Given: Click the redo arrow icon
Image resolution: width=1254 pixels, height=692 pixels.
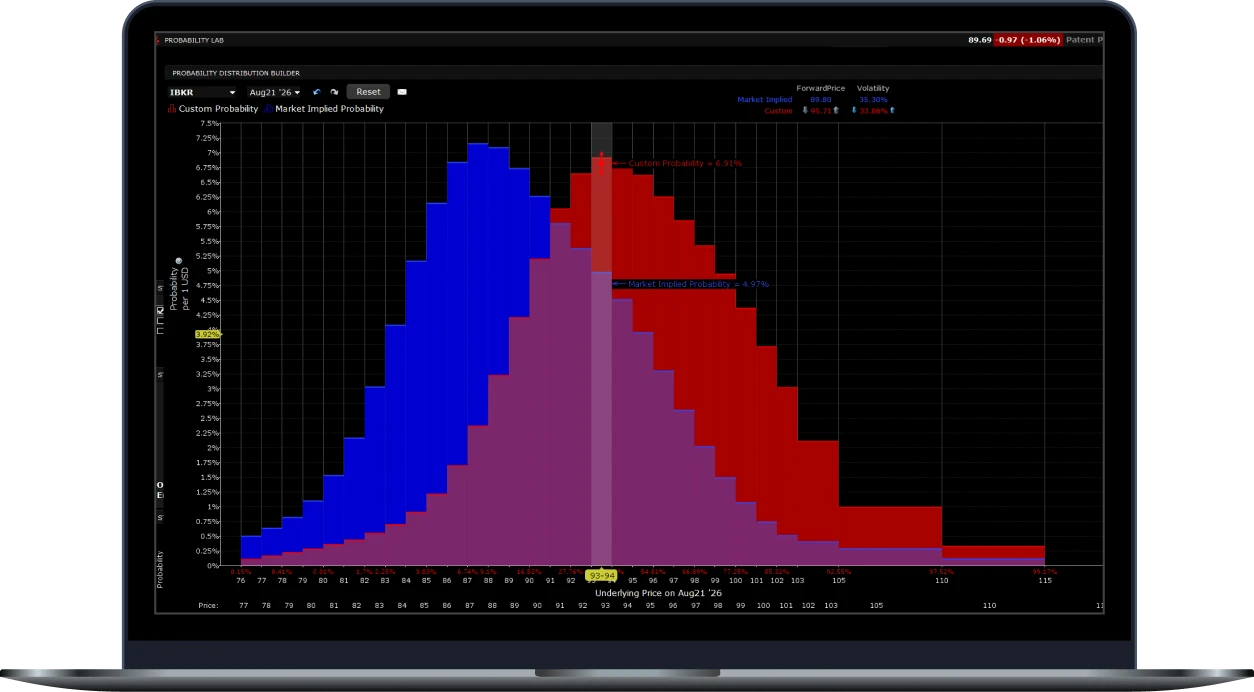Looking at the screenshot, I should (334, 92).
